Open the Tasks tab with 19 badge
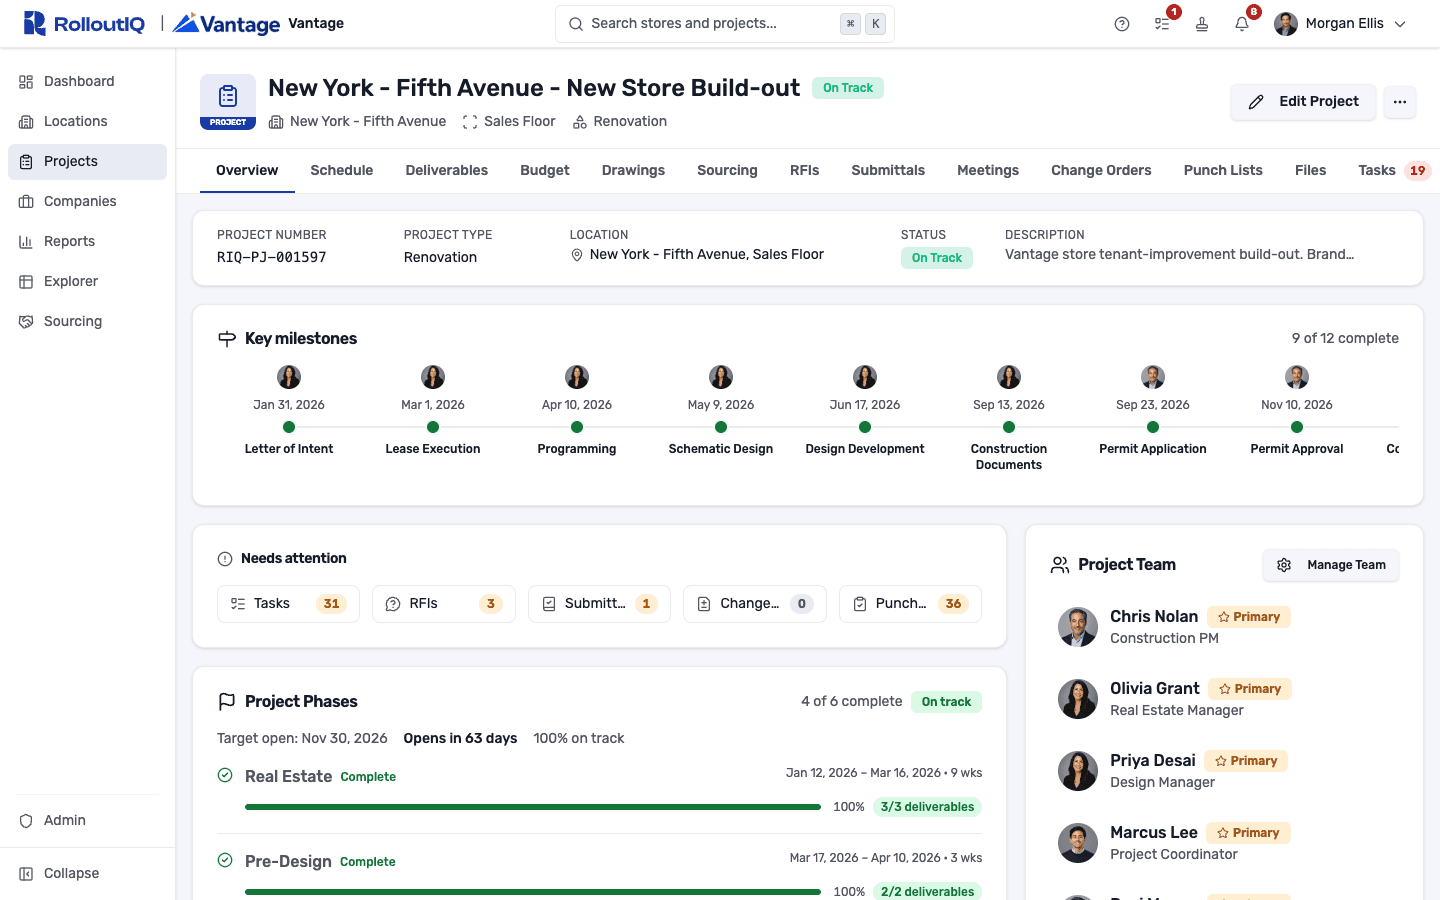 click(1394, 170)
